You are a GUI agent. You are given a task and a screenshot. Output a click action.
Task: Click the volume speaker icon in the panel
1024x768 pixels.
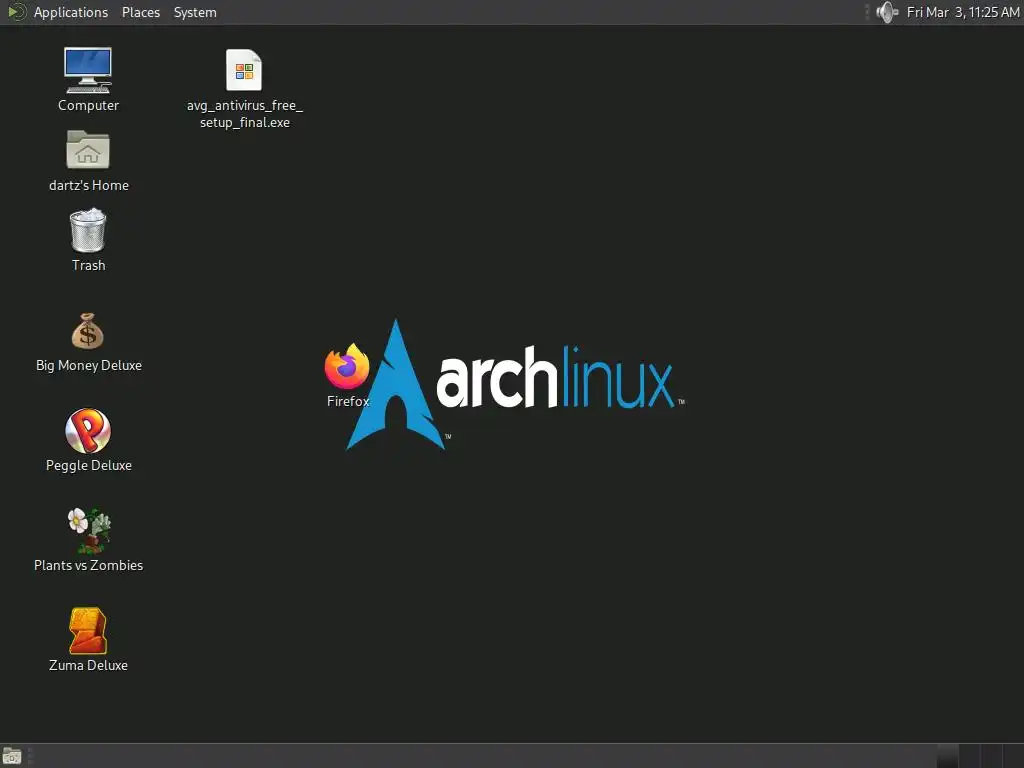point(888,12)
